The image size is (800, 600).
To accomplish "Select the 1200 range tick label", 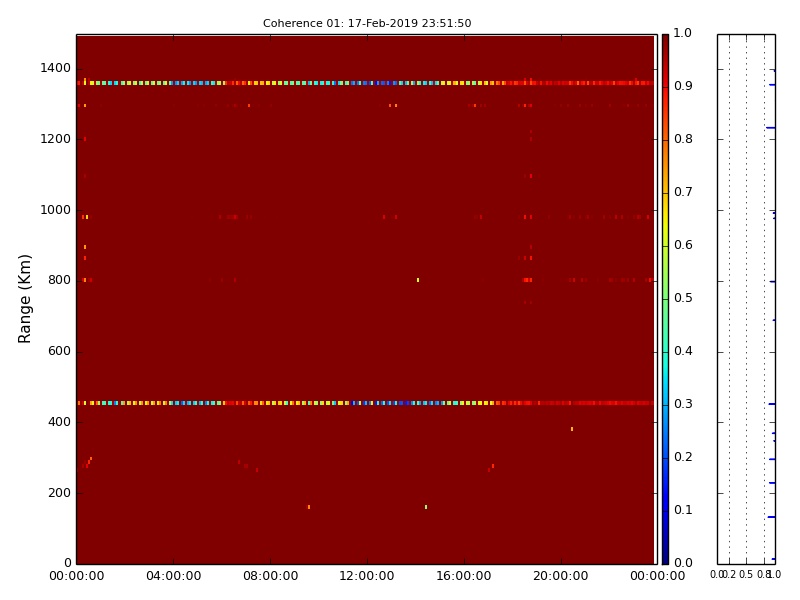I will pyautogui.click(x=56, y=139).
